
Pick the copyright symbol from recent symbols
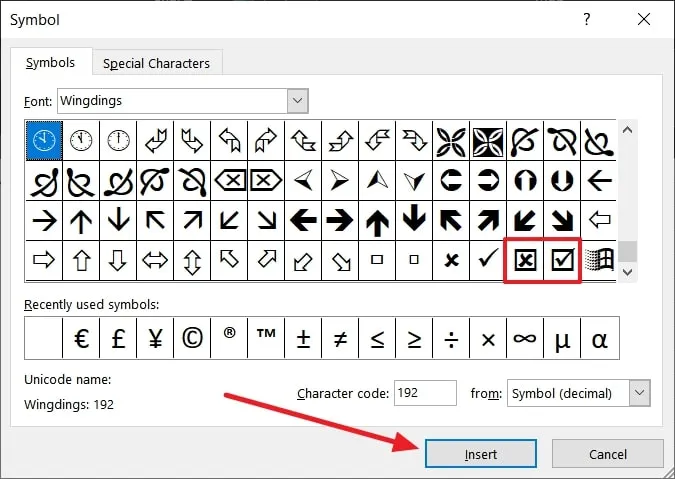(x=193, y=338)
